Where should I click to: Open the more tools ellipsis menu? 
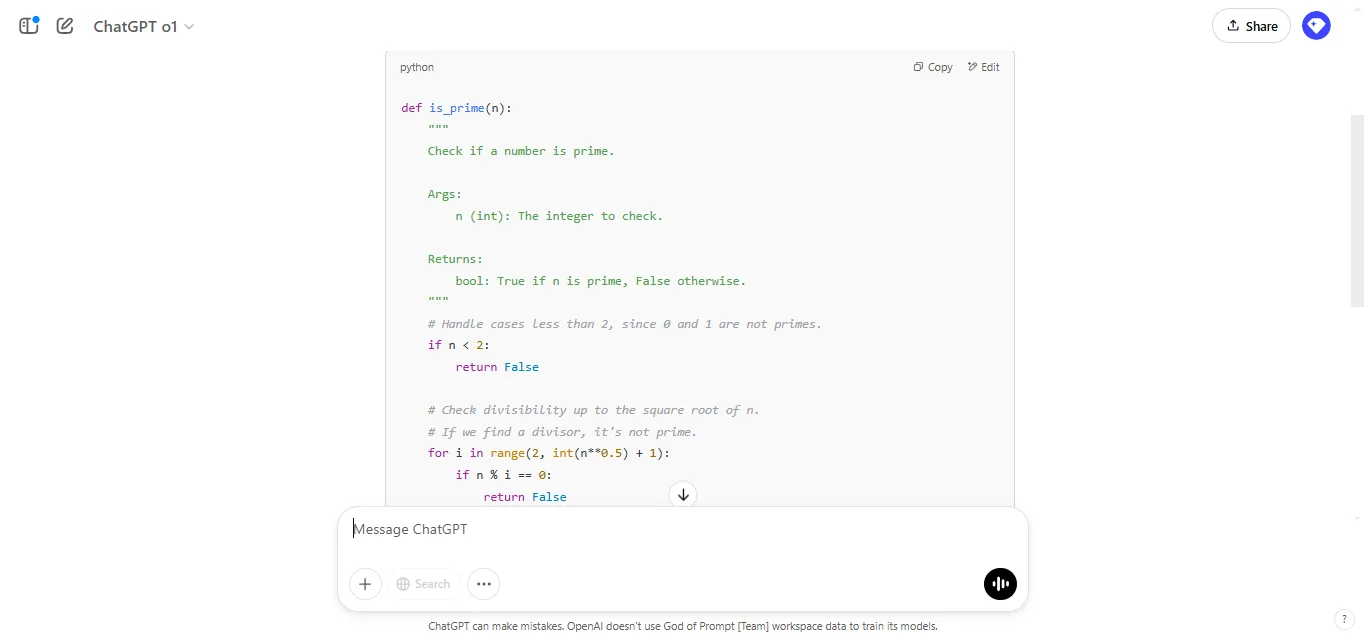click(x=483, y=584)
